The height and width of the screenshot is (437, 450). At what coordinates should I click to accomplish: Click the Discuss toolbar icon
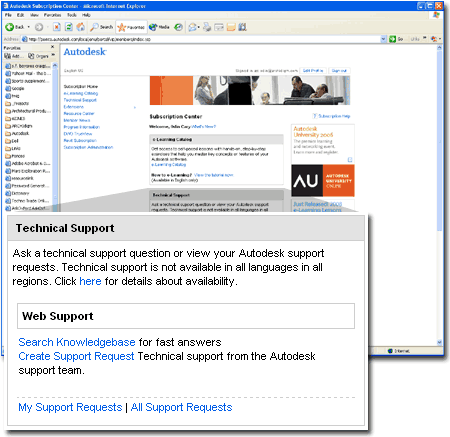pyautogui.click(x=231, y=27)
